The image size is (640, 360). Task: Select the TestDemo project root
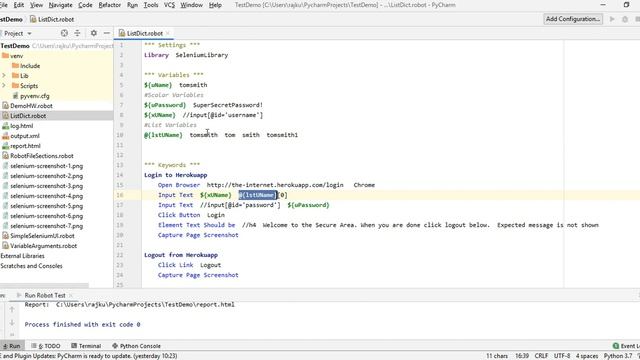coord(15,46)
